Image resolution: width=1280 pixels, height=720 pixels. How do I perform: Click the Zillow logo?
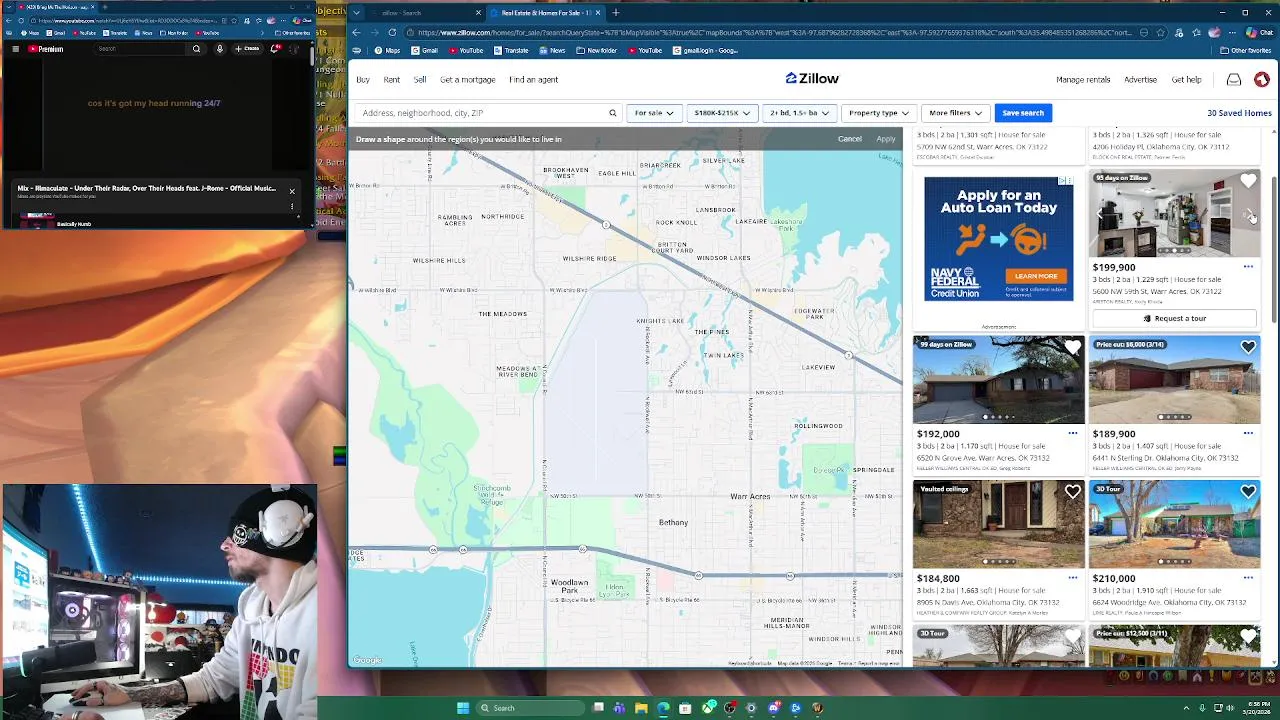pos(812,79)
